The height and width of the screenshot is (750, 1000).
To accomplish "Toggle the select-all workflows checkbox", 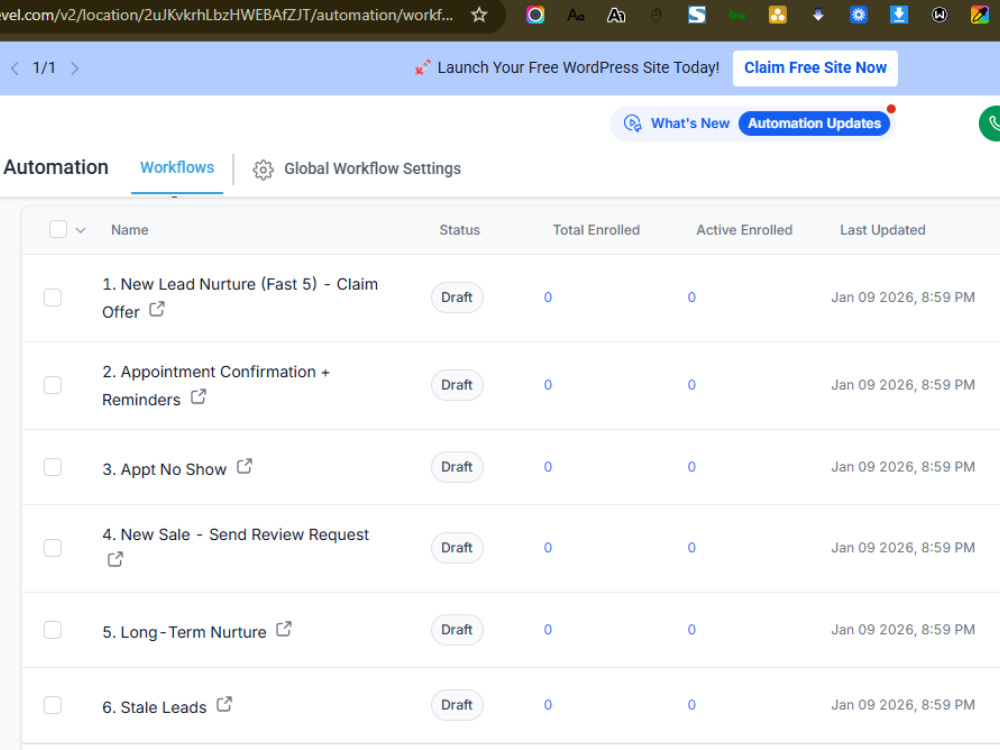I will (58, 229).
